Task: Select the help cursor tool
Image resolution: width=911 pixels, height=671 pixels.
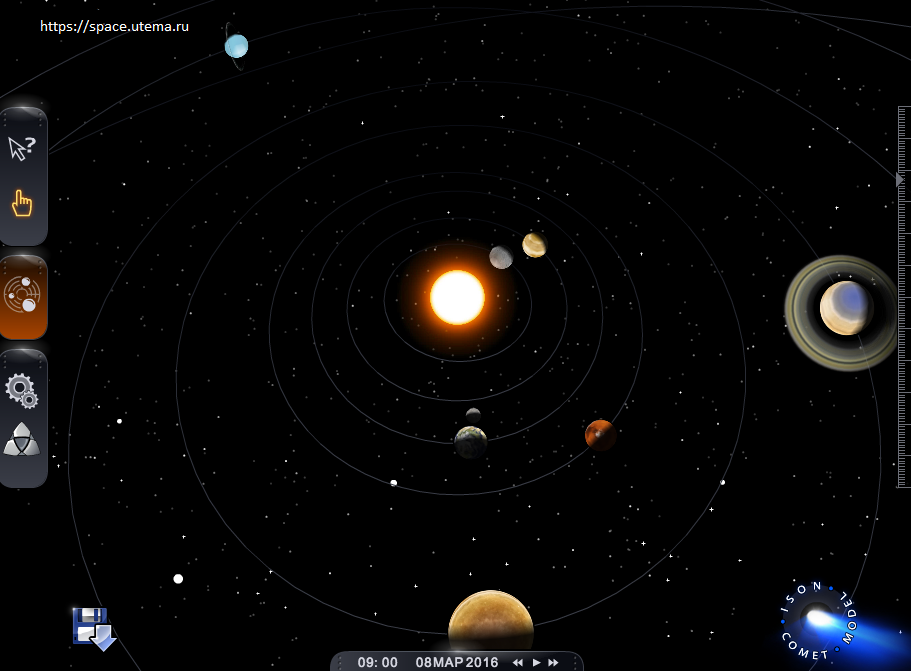Action: [22, 149]
